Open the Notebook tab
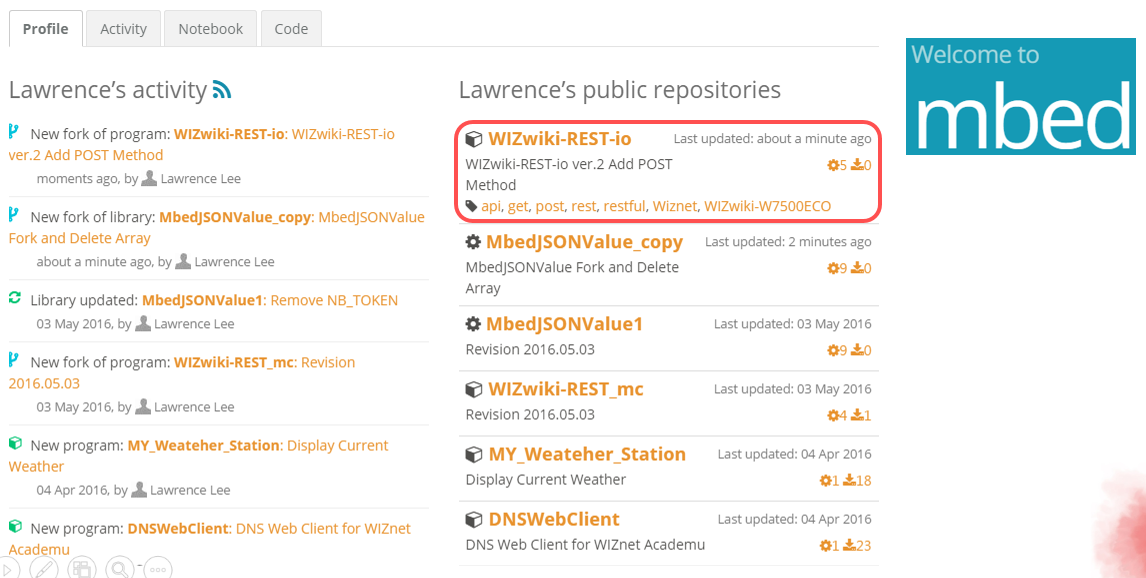 tap(210, 29)
